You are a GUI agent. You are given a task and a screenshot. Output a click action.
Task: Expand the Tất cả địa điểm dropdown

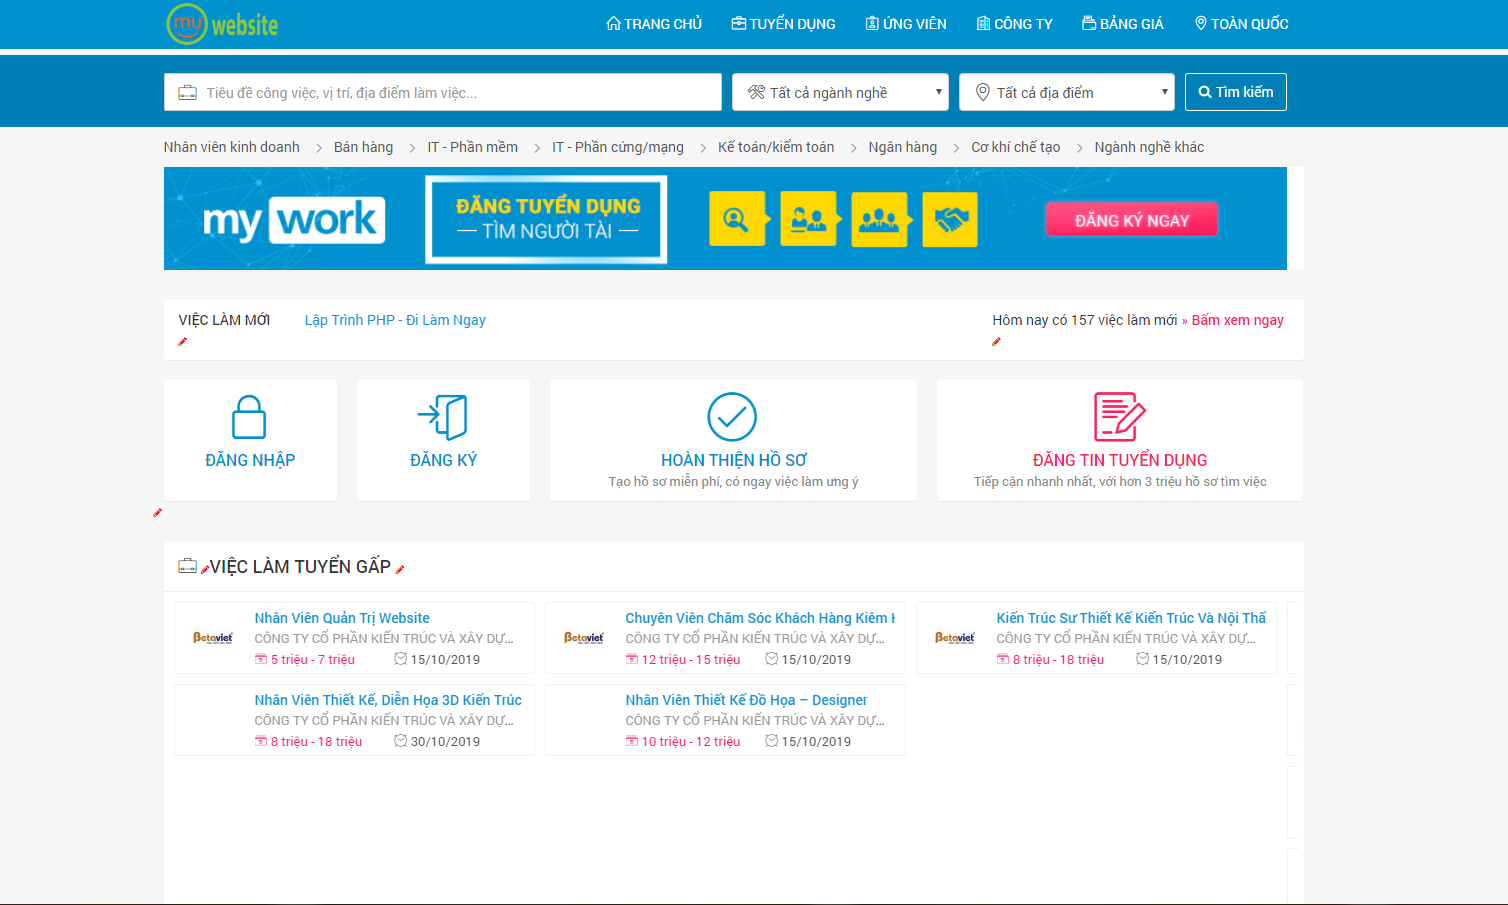click(1066, 92)
